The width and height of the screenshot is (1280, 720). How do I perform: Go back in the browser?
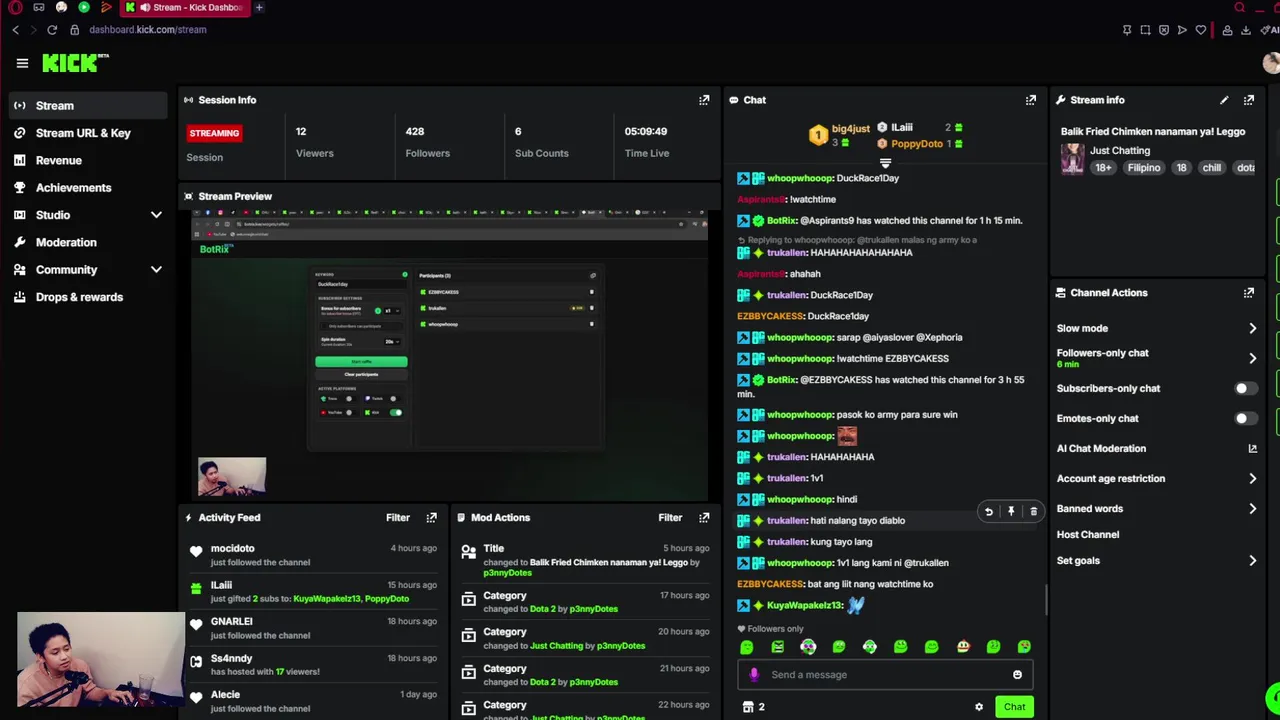click(15, 30)
